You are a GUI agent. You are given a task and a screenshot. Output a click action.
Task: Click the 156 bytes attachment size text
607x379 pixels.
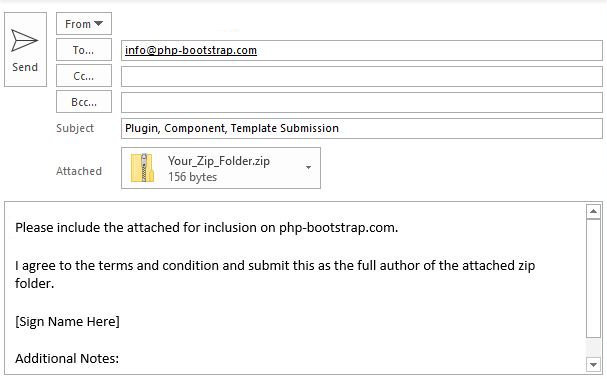[192, 177]
